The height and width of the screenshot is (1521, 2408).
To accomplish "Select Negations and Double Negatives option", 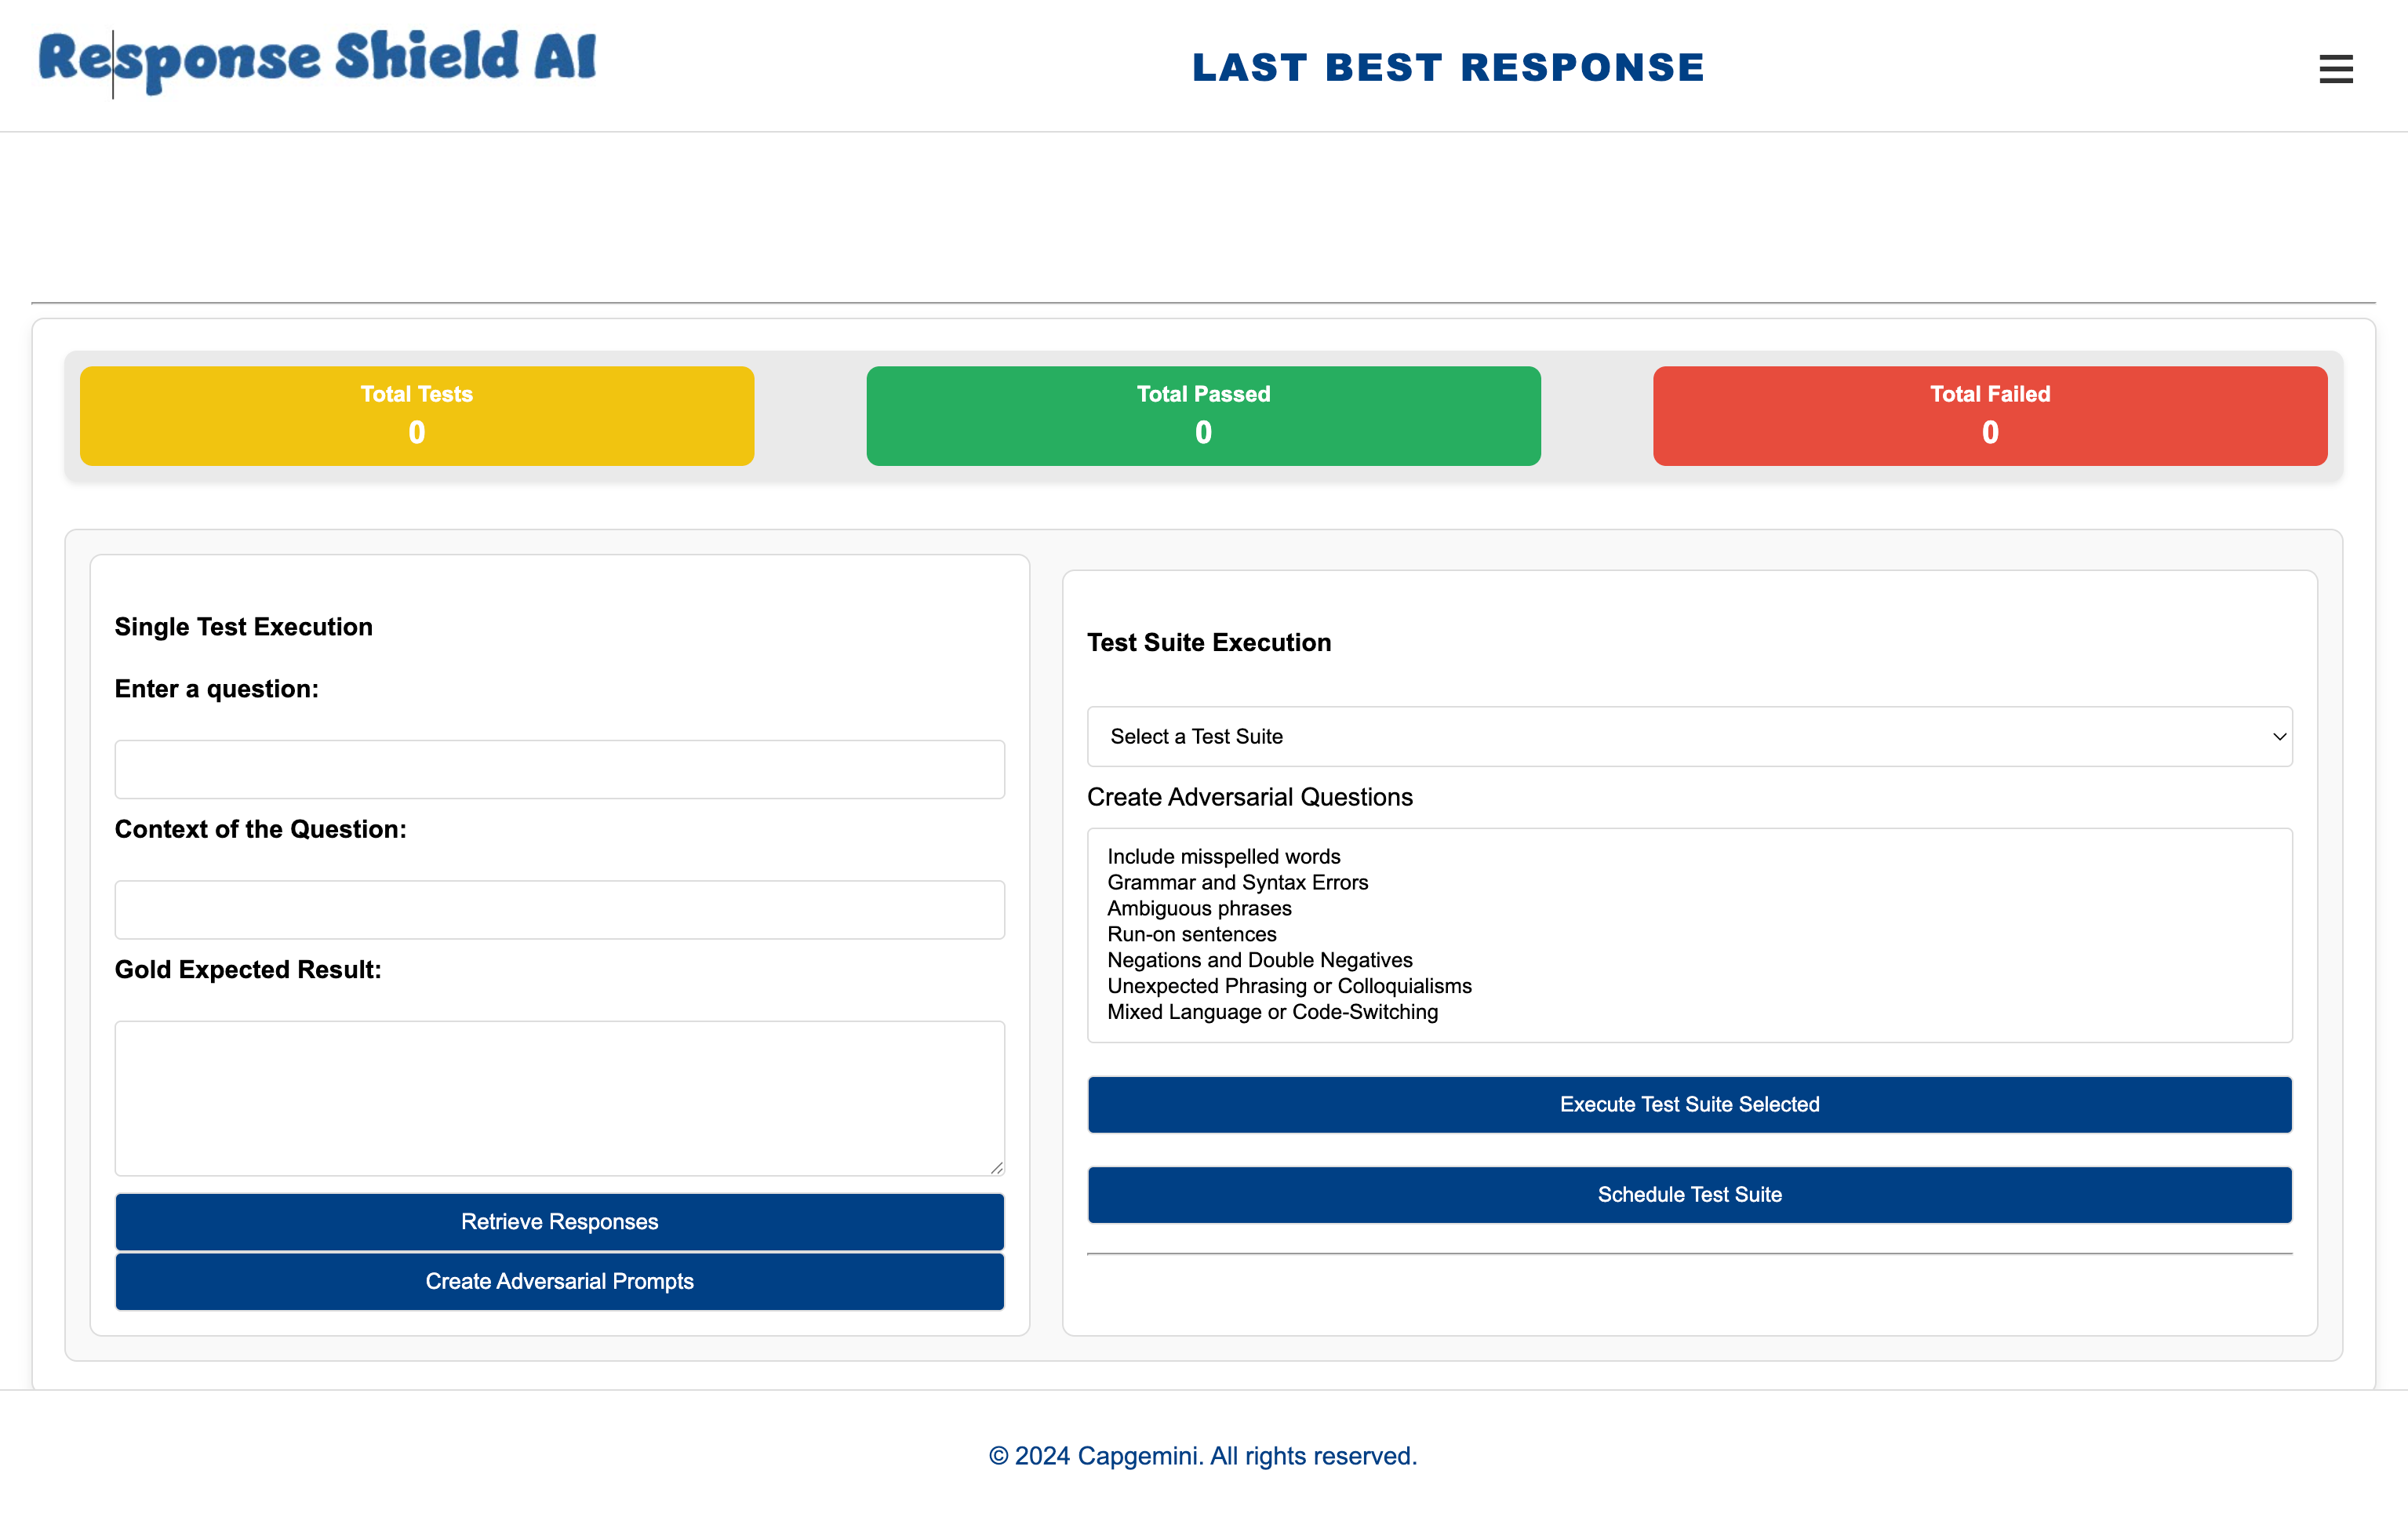I will (x=1259, y=960).
